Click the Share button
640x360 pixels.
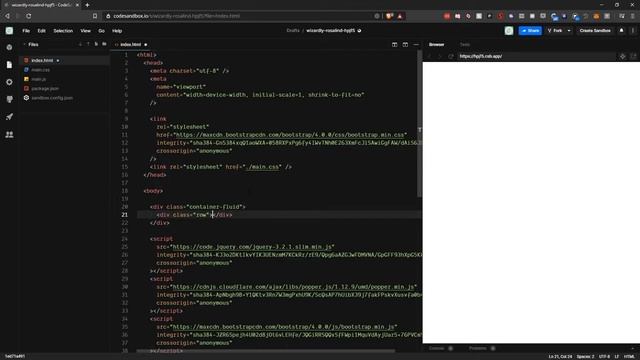pos(530,31)
